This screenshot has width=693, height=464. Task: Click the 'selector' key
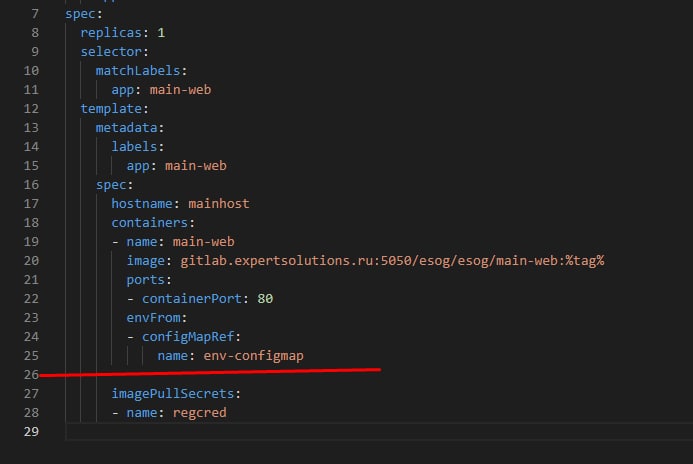tap(111, 52)
